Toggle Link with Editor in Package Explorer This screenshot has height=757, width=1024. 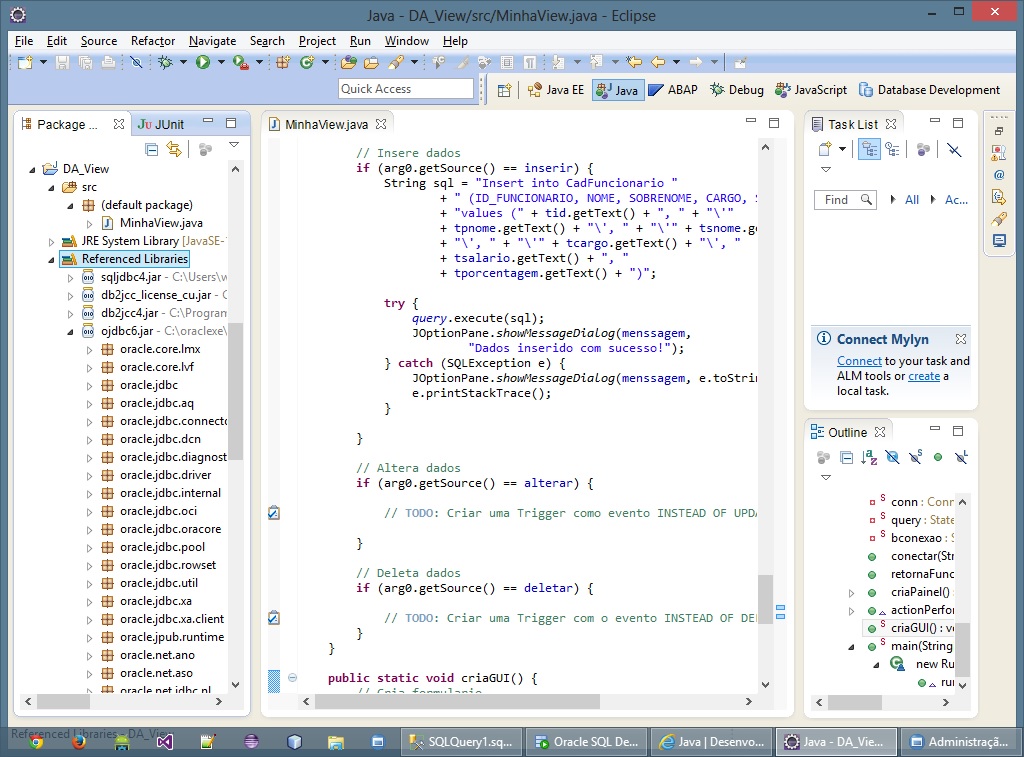[x=174, y=149]
